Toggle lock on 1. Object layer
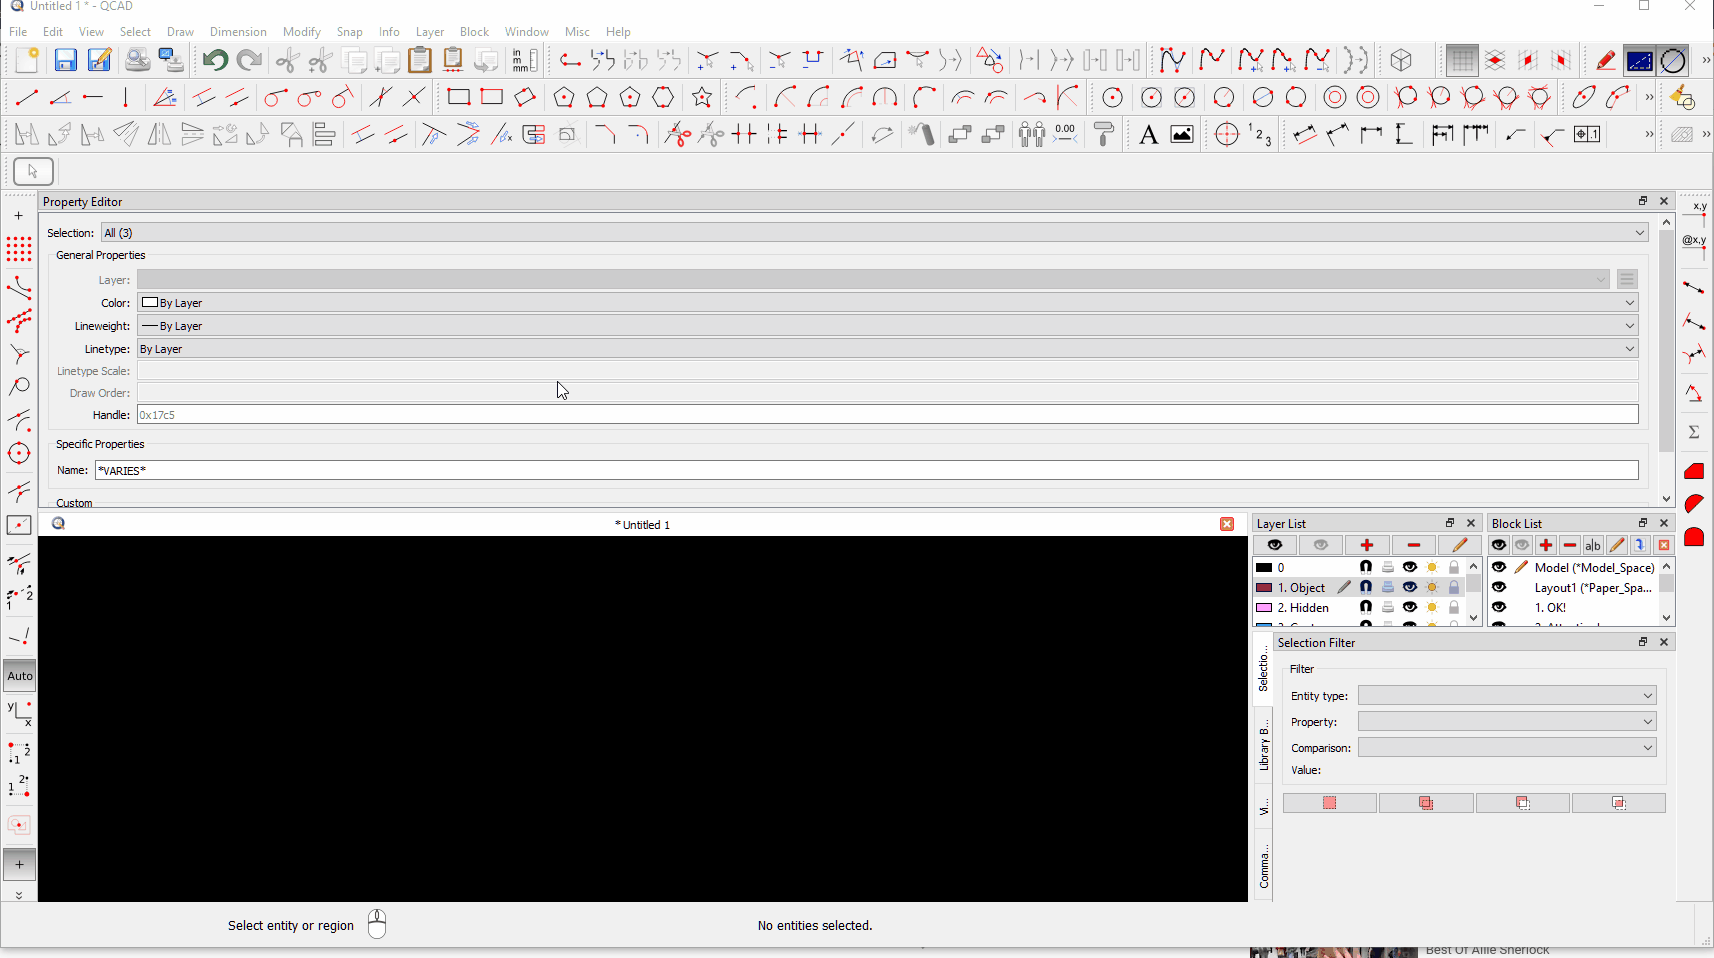Viewport: 1714px width, 958px height. [1454, 587]
